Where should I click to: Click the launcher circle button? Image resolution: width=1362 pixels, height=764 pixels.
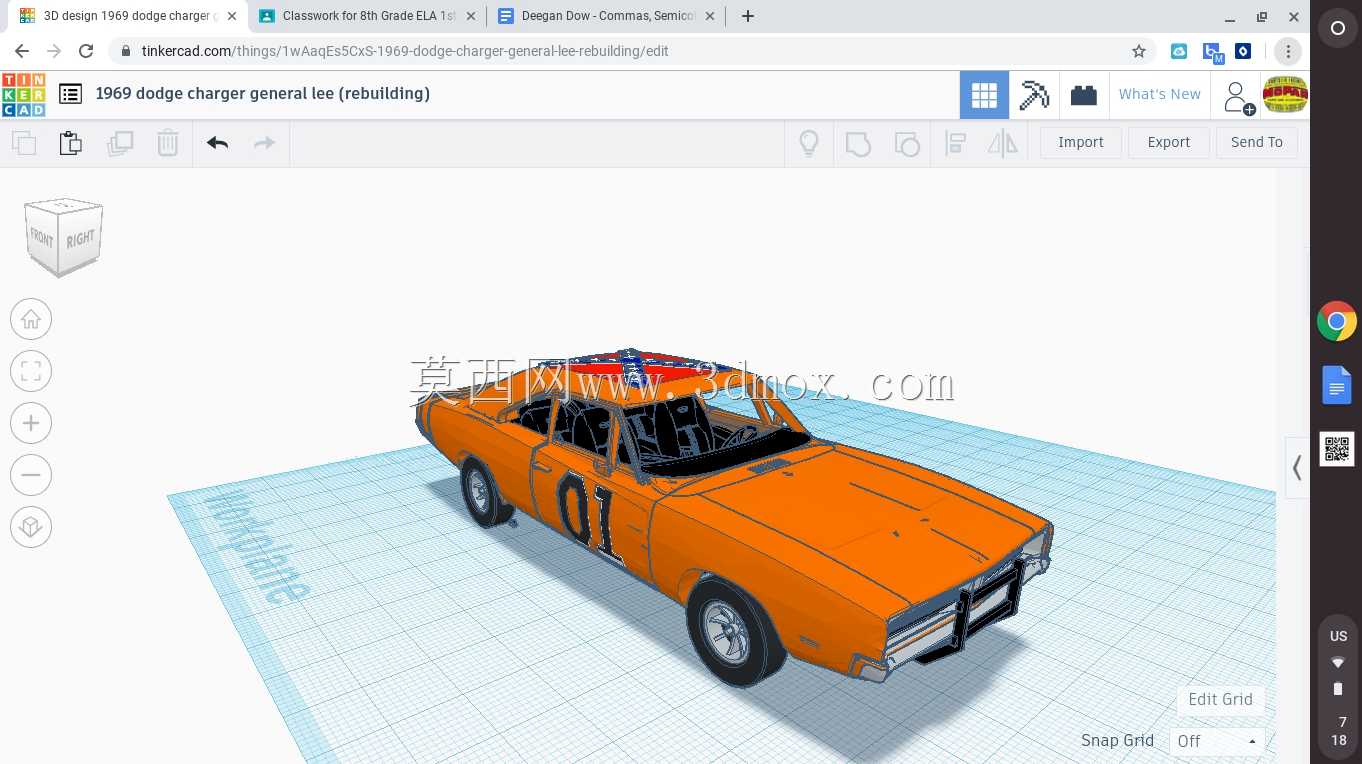[x=1337, y=29]
